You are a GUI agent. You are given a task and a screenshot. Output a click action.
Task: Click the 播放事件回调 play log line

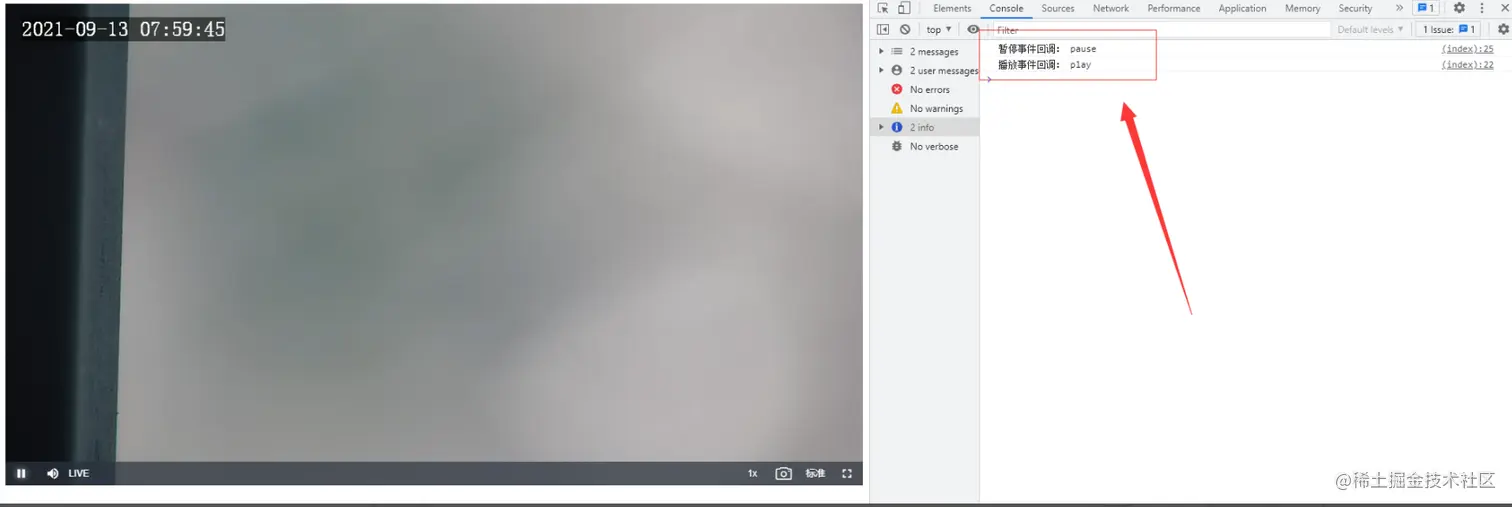[x=1044, y=65]
